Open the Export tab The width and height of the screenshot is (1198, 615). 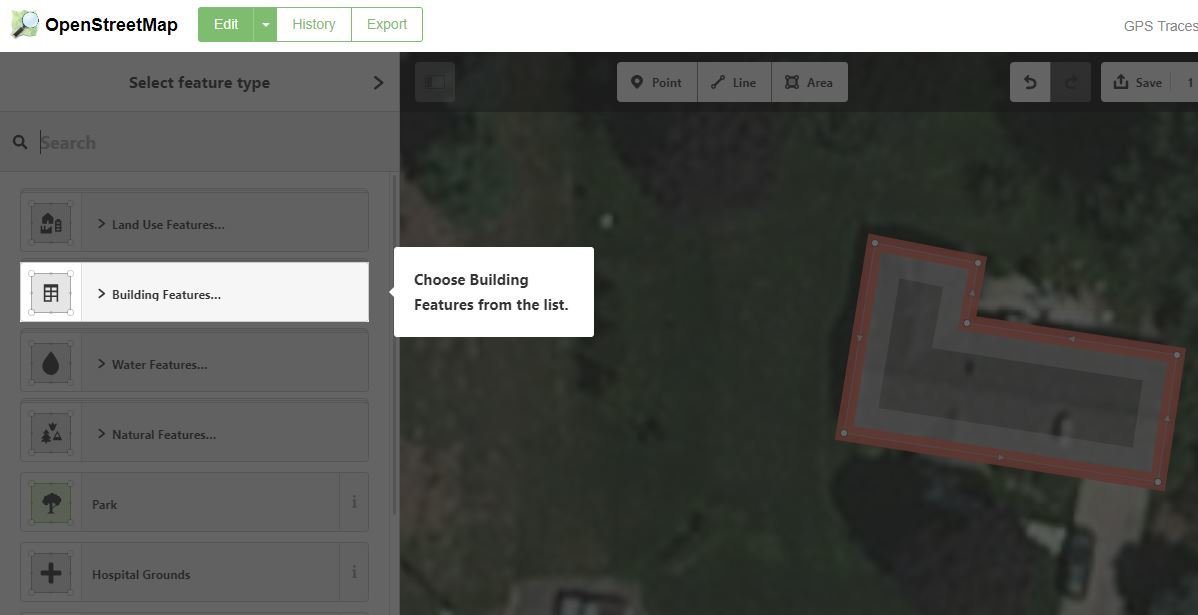pyautogui.click(x=387, y=24)
